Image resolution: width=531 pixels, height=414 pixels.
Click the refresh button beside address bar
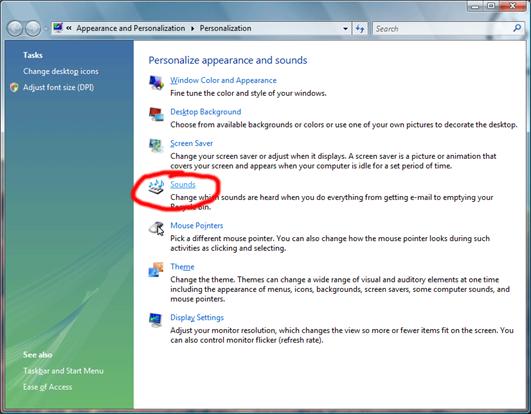point(360,28)
